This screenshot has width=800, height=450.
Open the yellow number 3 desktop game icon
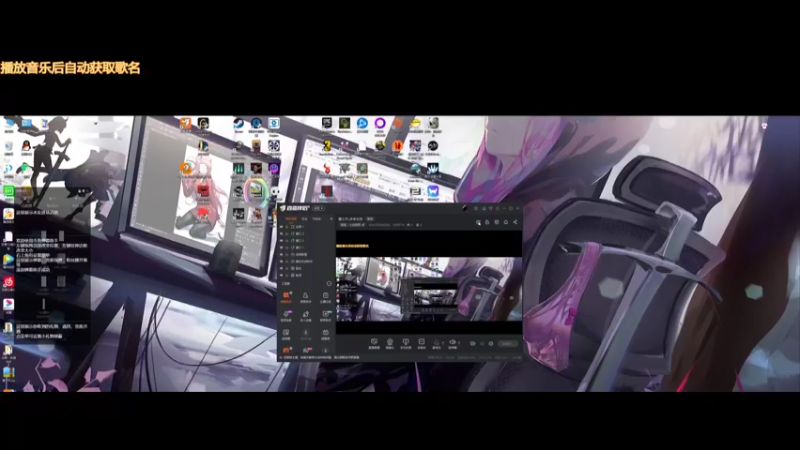click(x=327, y=145)
